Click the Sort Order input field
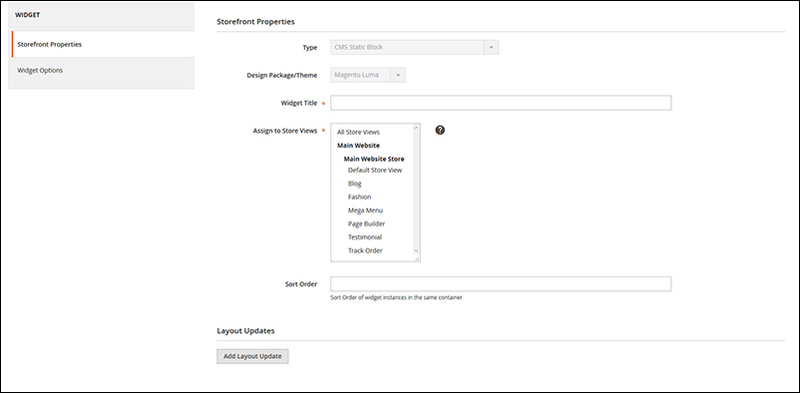 tap(501, 284)
